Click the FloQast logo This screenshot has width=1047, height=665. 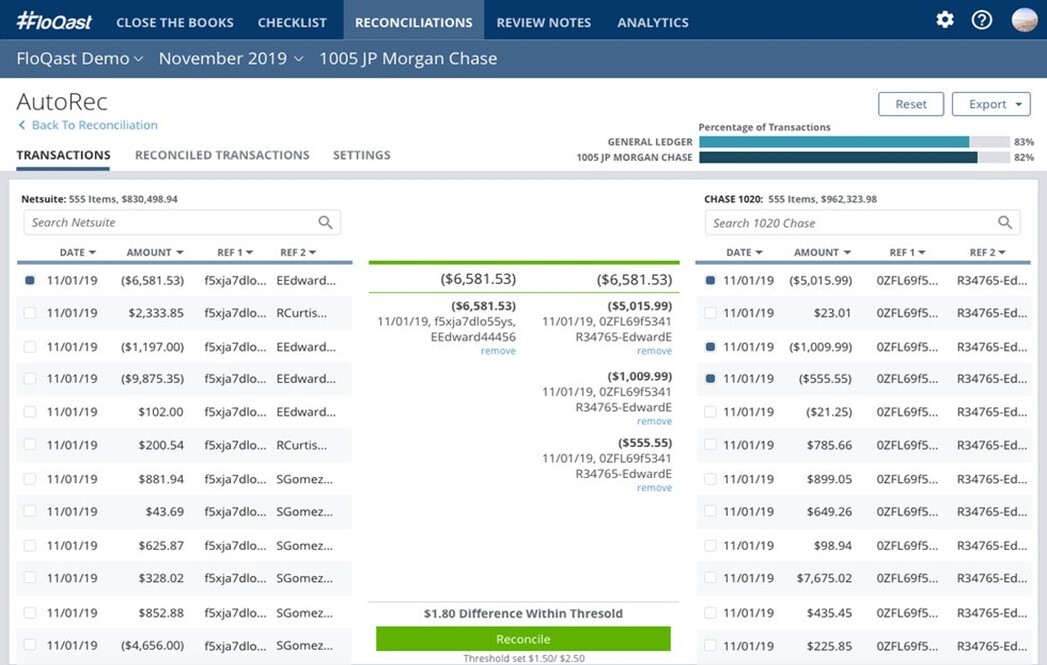coord(55,19)
